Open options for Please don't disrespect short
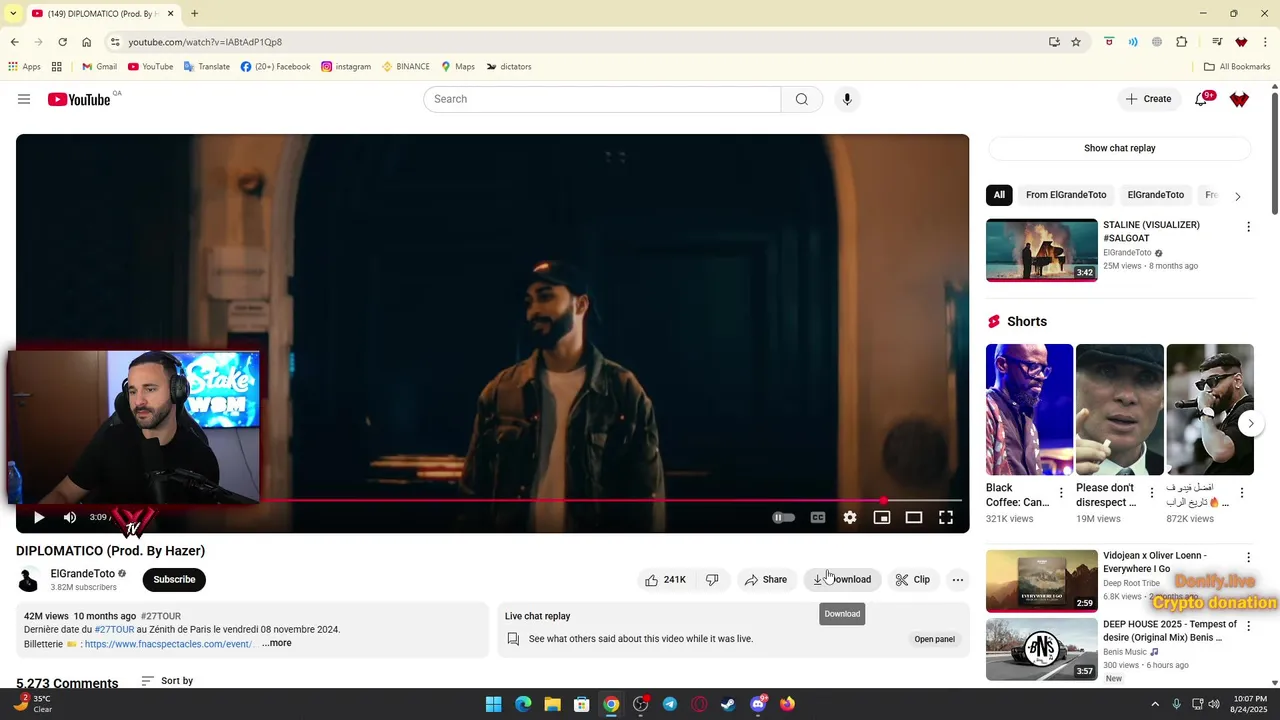Viewport: 1280px width, 720px height. (x=1151, y=493)
